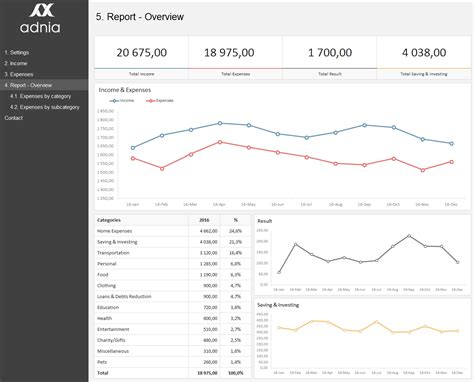The image size is (474, 382).
Task: Select the Personal category row
Action: coord(173,264)
